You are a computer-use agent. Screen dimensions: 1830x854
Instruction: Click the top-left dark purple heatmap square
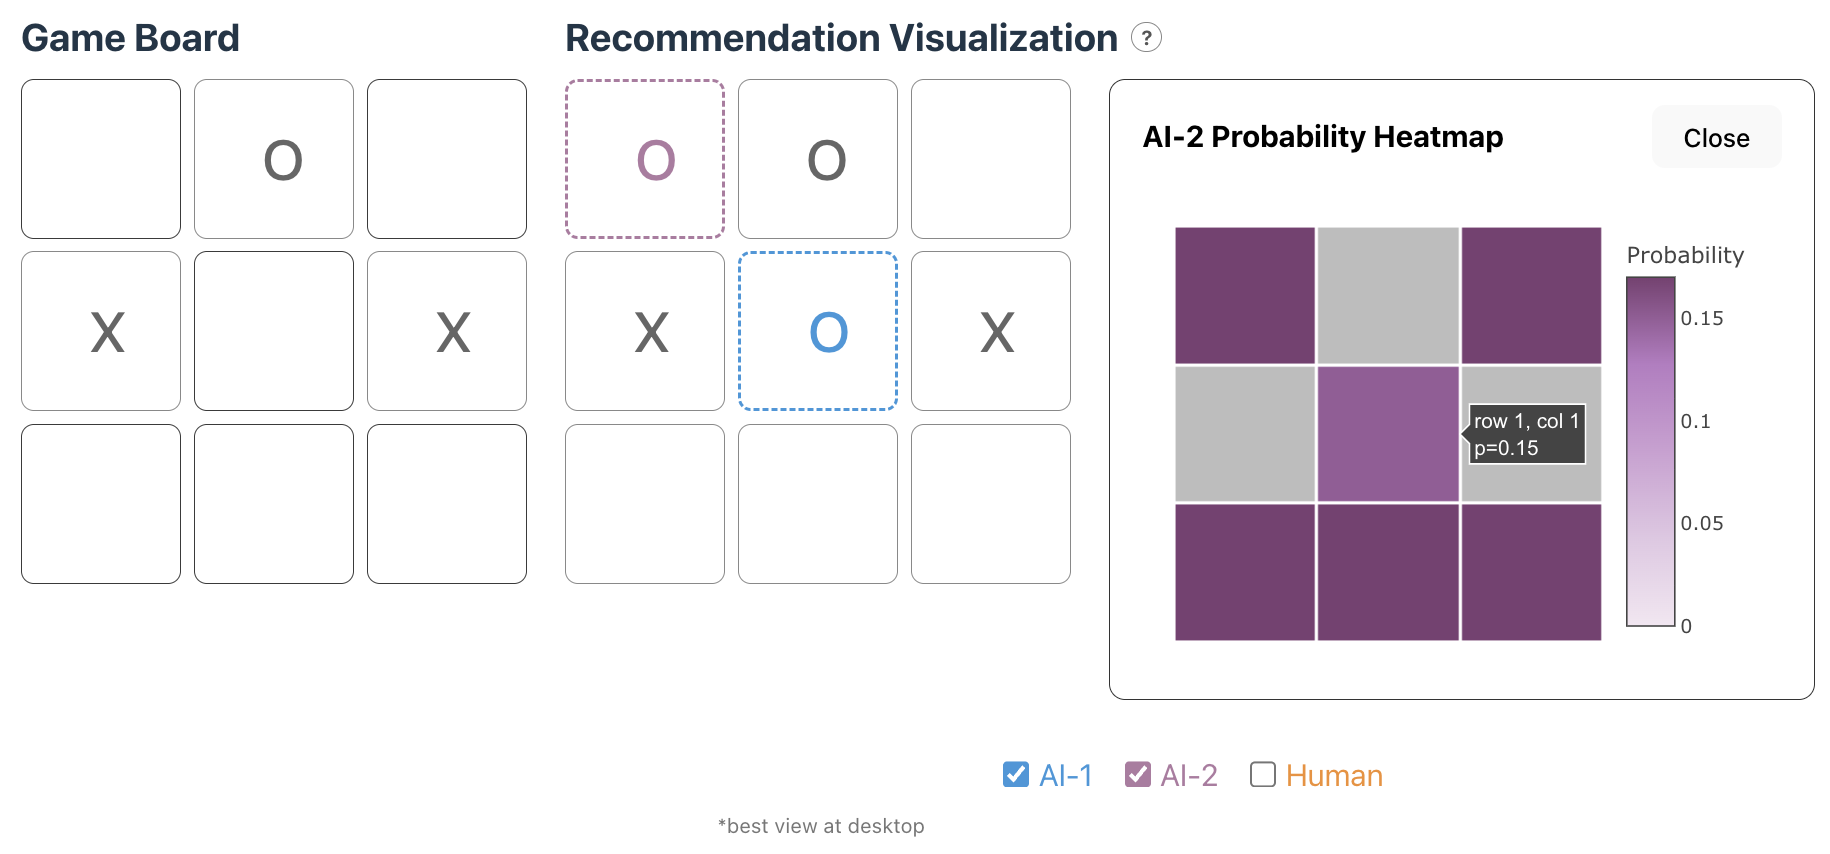pyautogui.click(x=1245, y=293)
